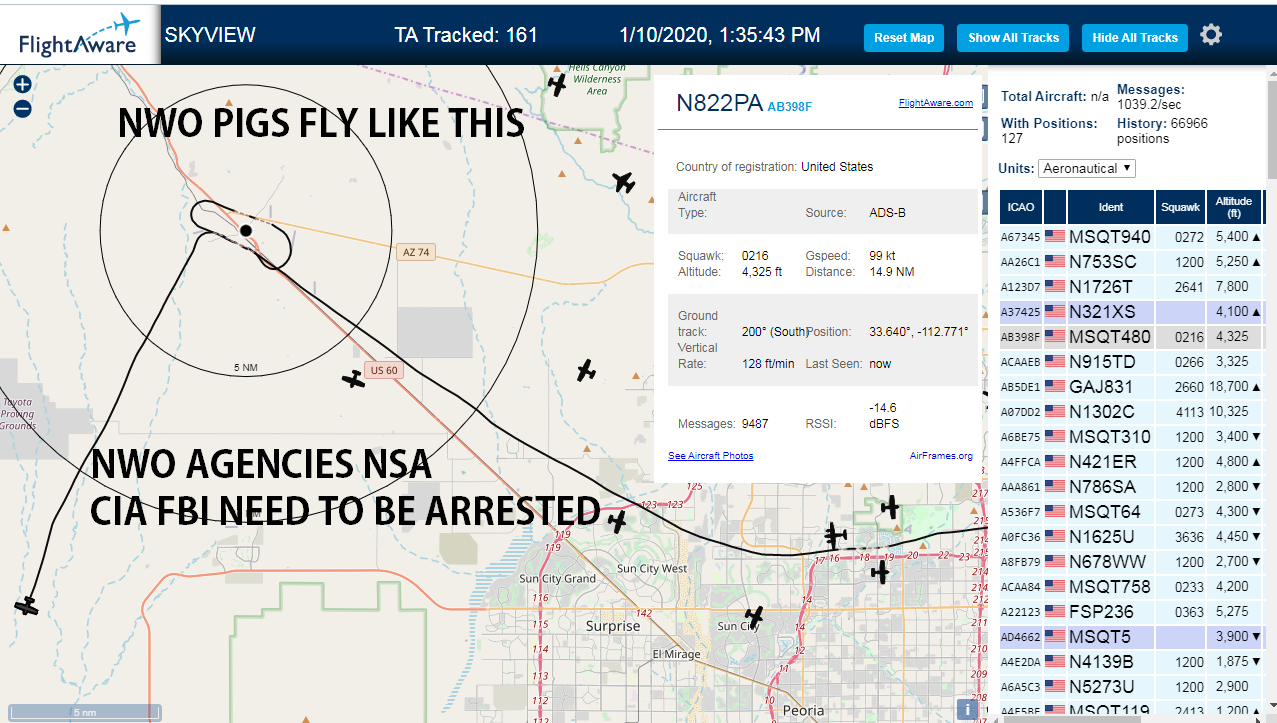1277x723 pixels.
Task: Select the GAJ831 row in aircraft list
Action: [x=1132, y=387]
